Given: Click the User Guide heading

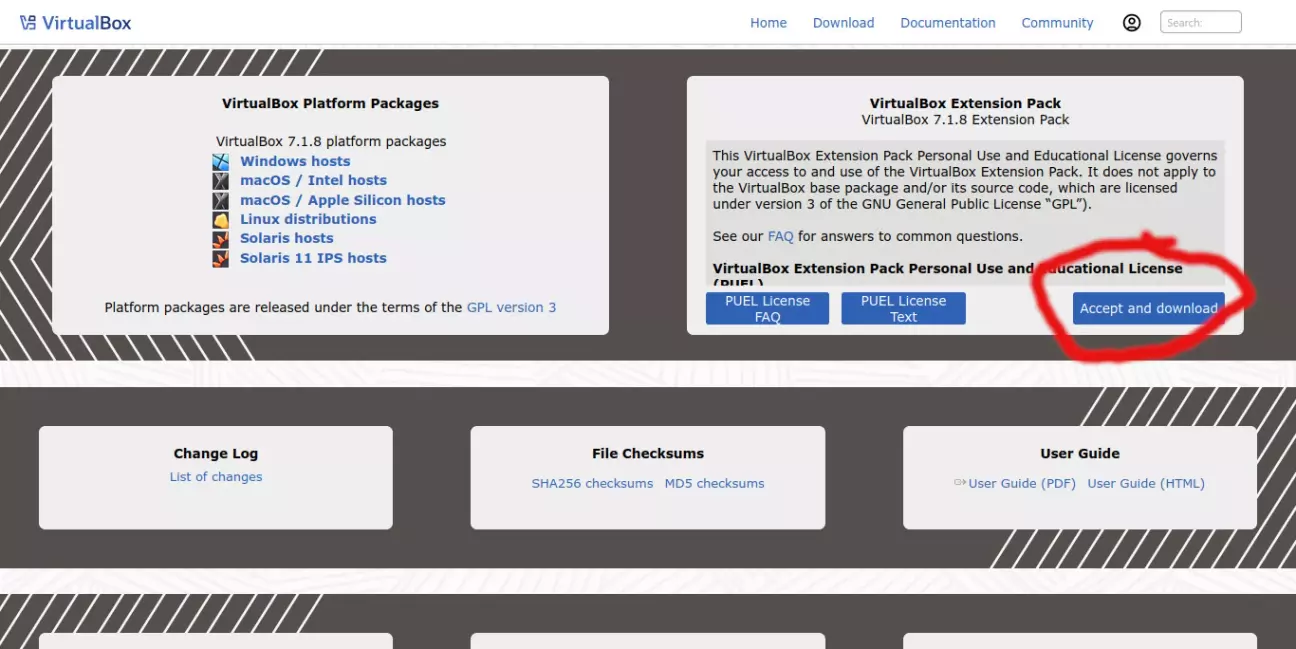Looking at the screenshot, I should coord(1080,453).
